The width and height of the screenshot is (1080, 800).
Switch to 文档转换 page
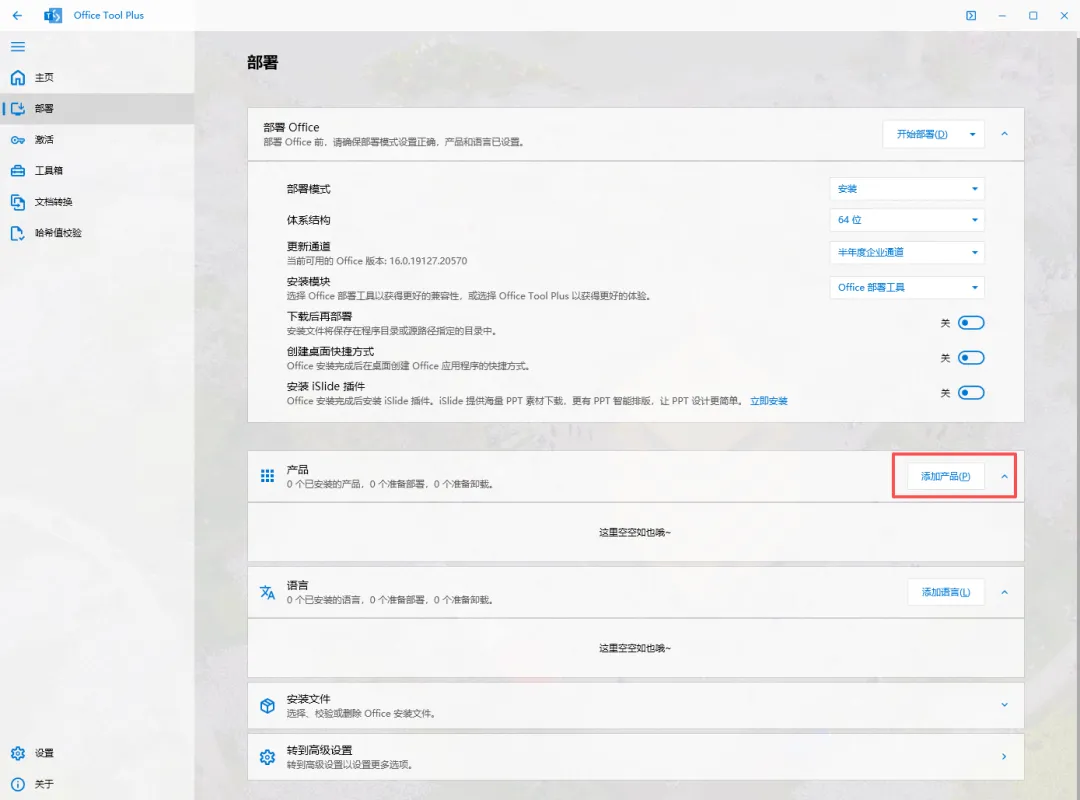point(97,201)
